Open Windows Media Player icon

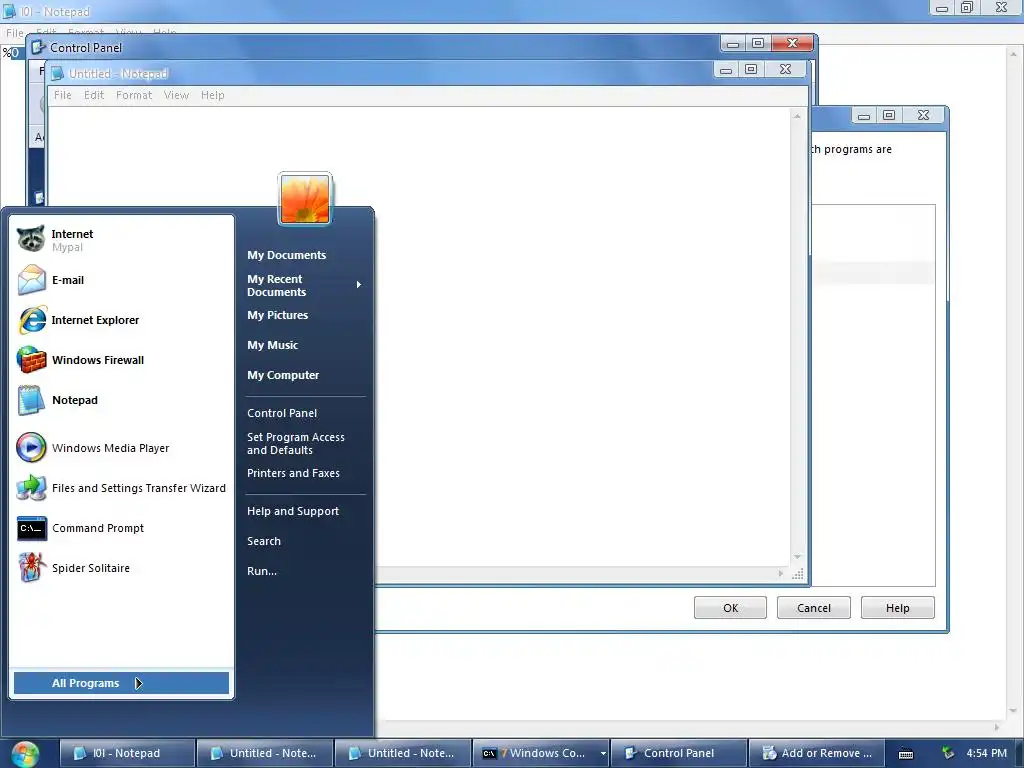[x=31, y=448]
